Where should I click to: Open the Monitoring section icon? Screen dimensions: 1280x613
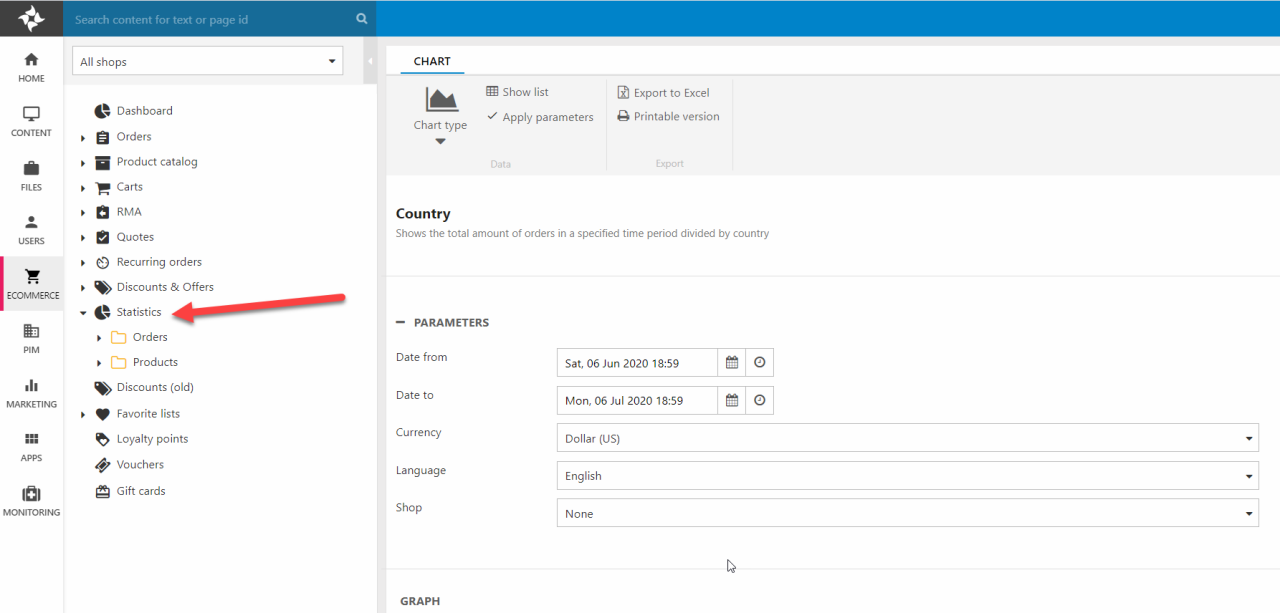click(x=31, y=501)
